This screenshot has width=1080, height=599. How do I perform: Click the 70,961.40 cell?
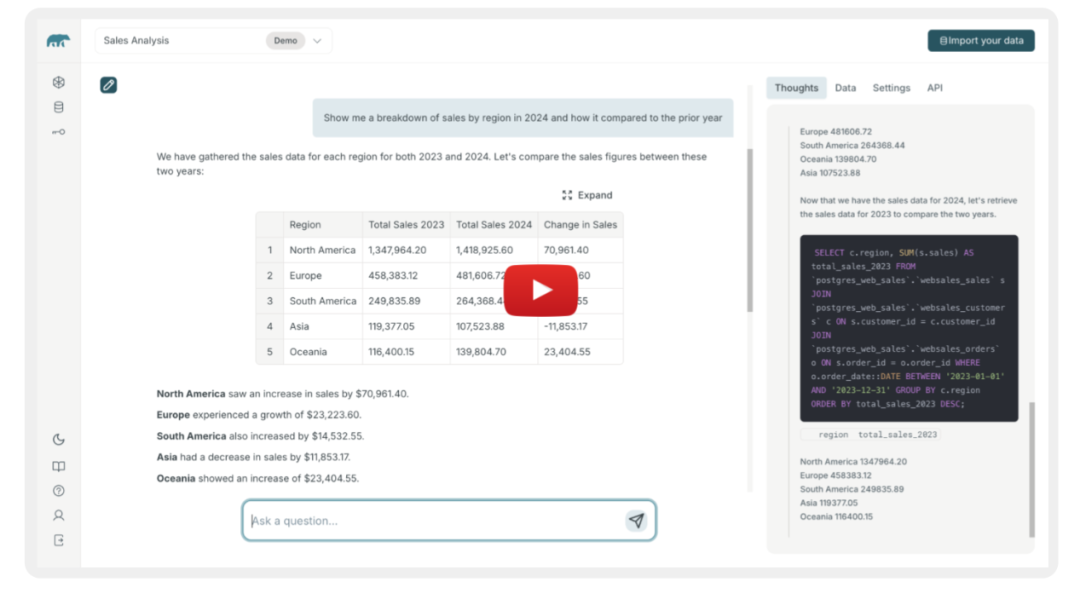coord(581,250)
